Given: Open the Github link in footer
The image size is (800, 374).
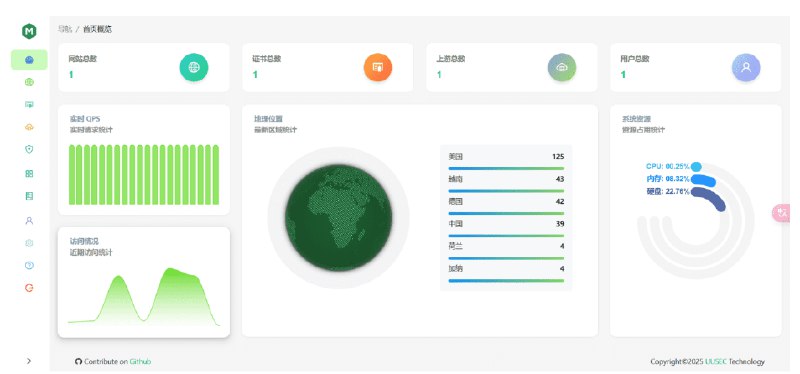Looking at the screenshot, I should (140, 361).
